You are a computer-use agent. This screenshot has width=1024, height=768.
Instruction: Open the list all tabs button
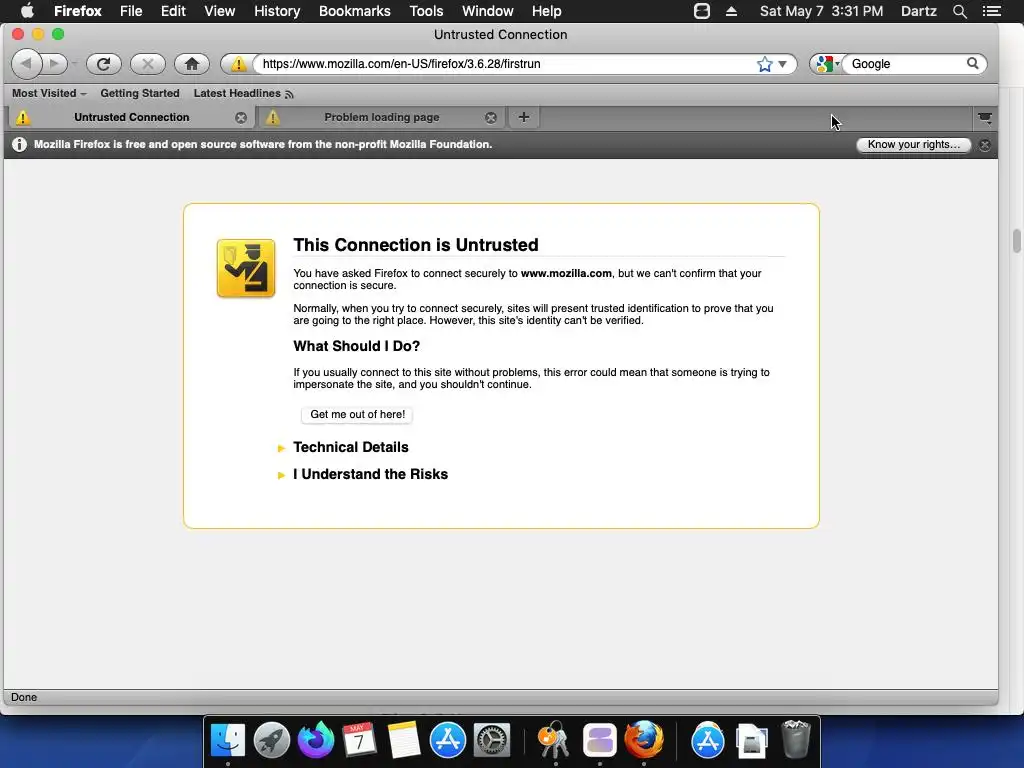pos(985,118)
